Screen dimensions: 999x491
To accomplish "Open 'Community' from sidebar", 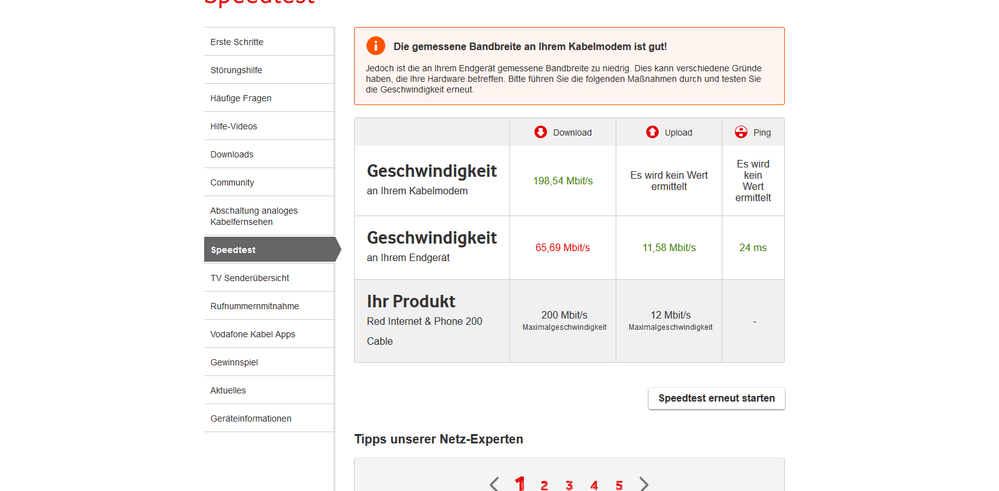I will 232,182.
